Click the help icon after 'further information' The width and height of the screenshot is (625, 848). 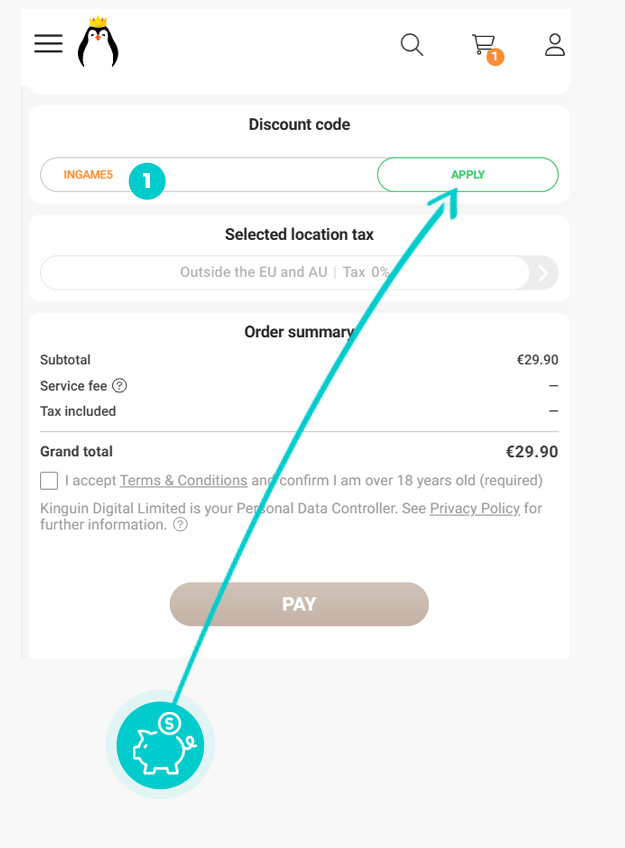coord(180,525)
